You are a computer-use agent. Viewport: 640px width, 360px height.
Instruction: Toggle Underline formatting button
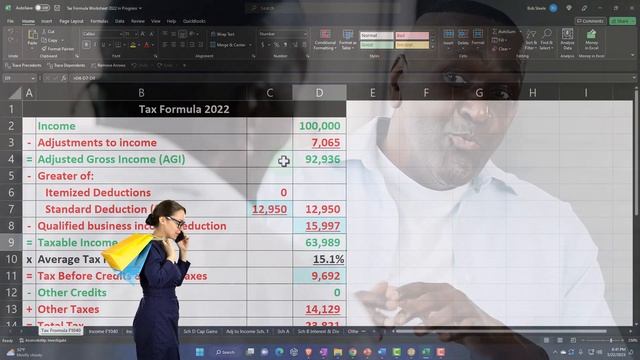point(104,45)
